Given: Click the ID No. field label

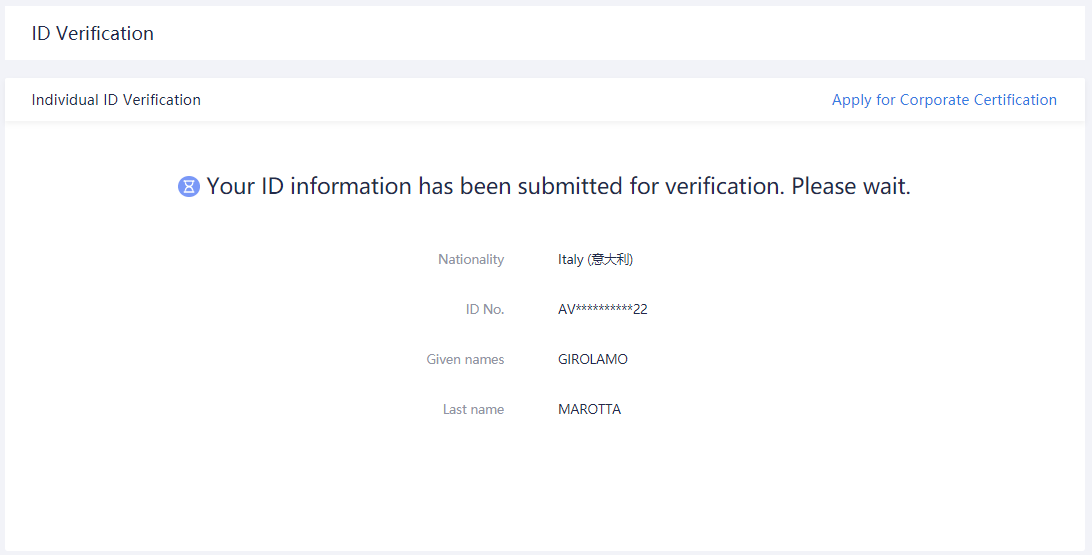Looking at the screenshot, I should [x=485, y=309].
